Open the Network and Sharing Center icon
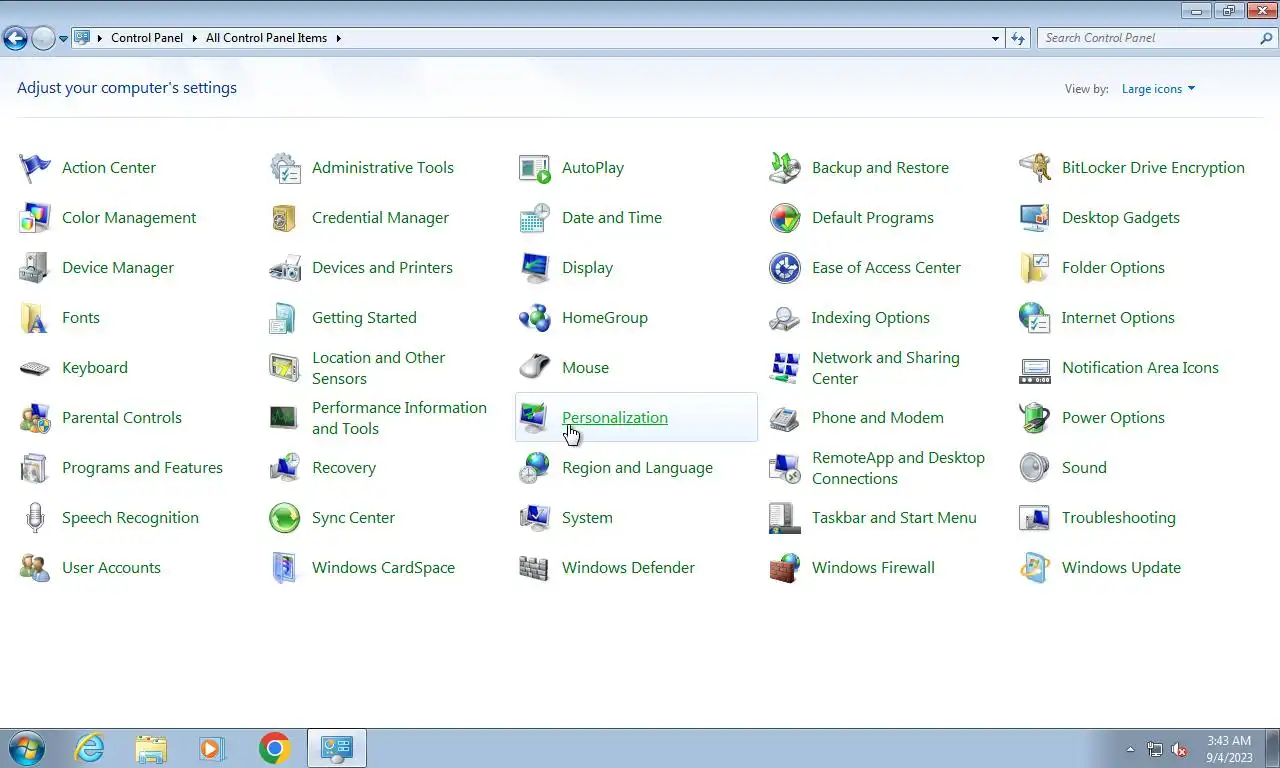This screenshot has height=768, width=1280. [785, 368]
